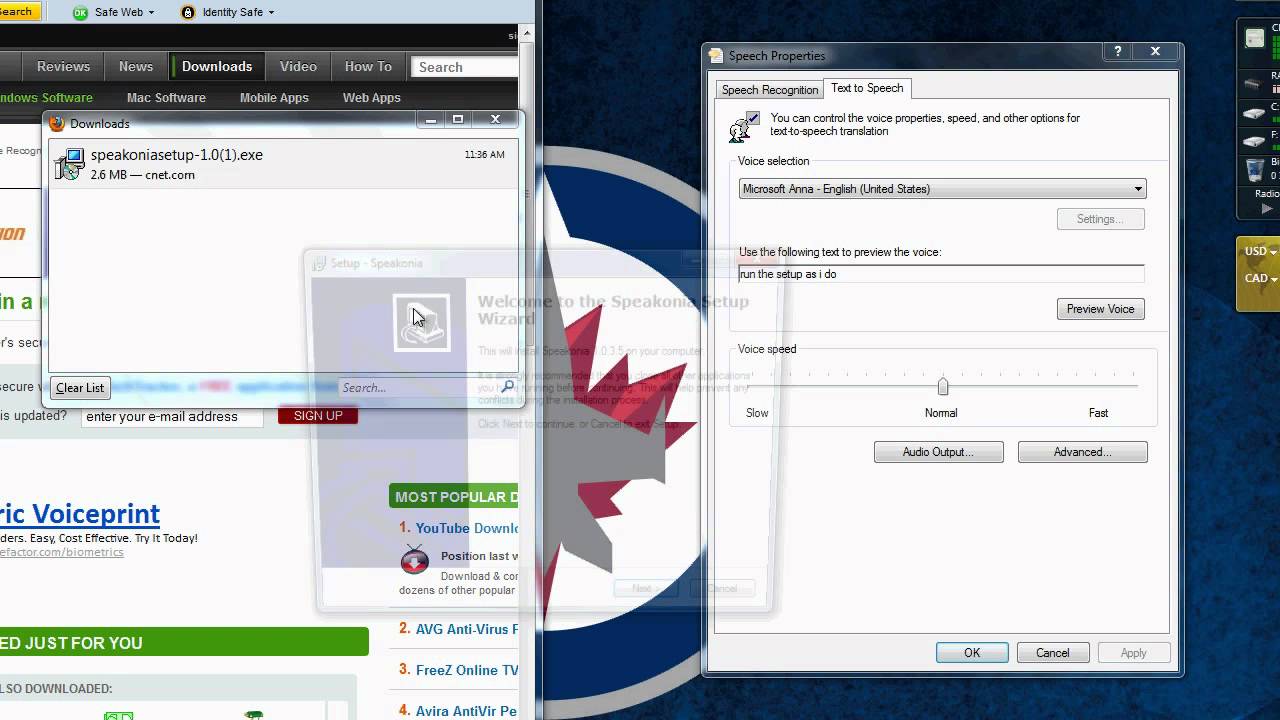Click the preview voice text field
The image size is (1280, 720).
(941, 274)
